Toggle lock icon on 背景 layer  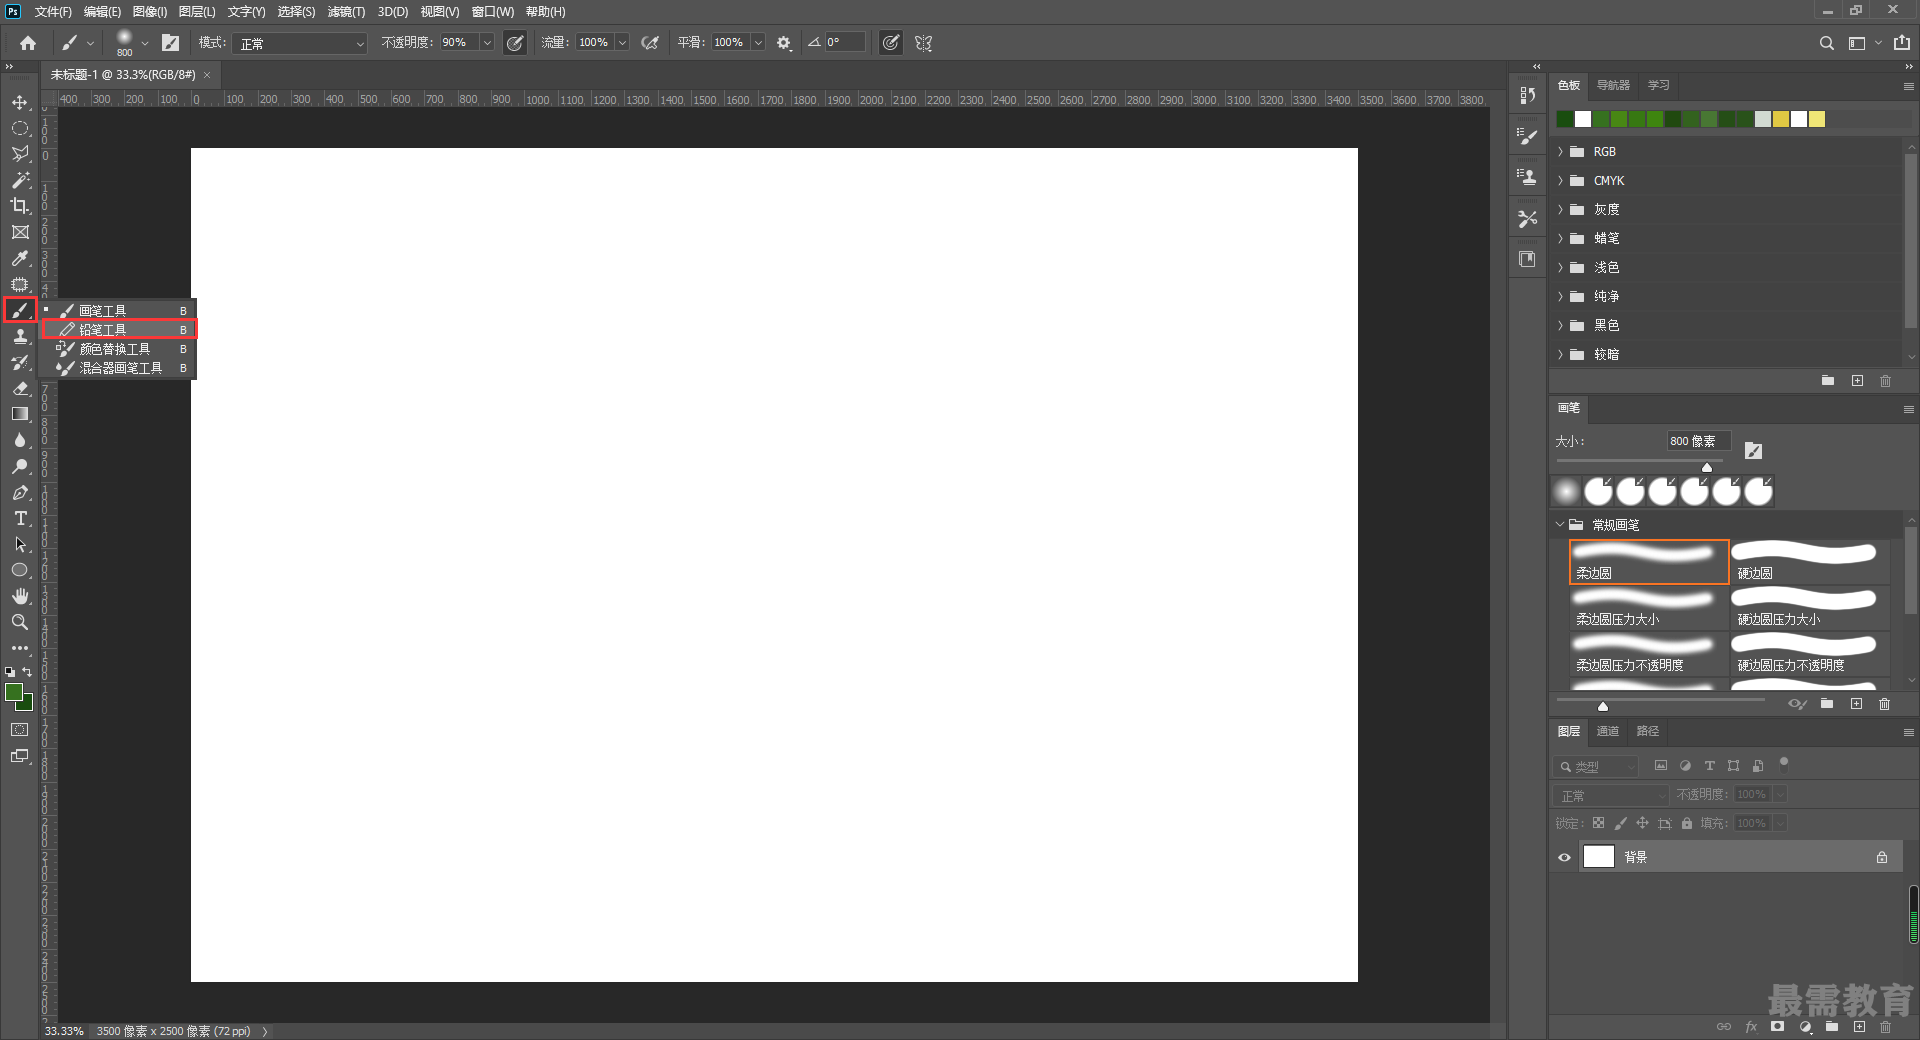pos(1882,857)
